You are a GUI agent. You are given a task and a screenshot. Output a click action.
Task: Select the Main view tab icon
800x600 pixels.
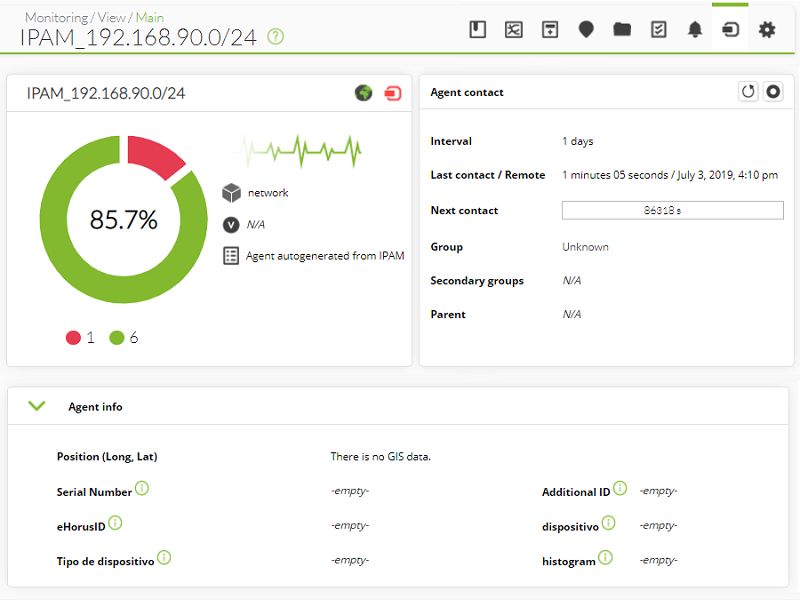[x=730, y=30]
